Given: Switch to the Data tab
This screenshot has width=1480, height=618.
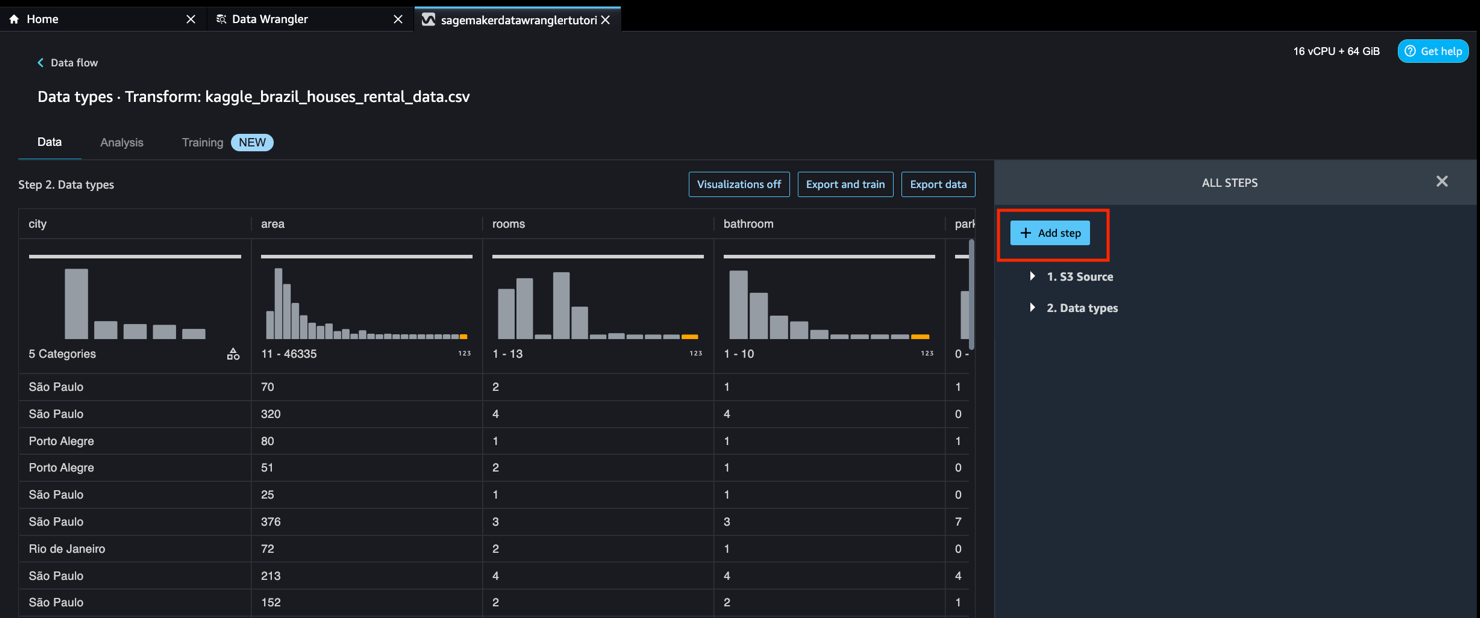Looking at the screenshot, I should [49, 142].
